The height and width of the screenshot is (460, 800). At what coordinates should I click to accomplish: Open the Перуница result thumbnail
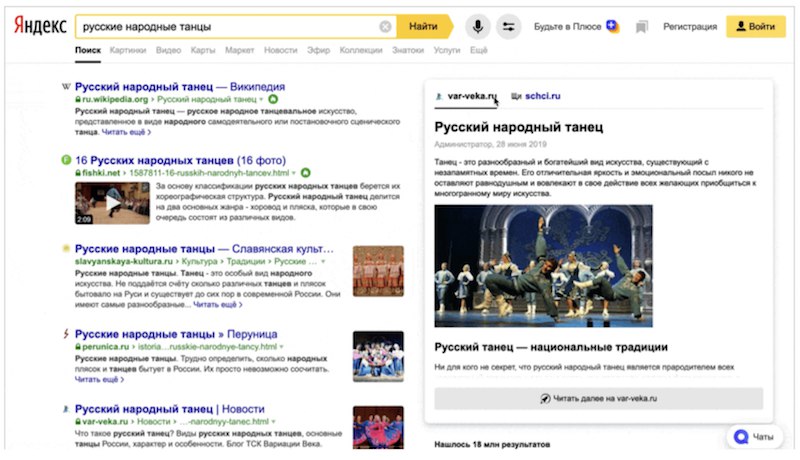pos(378,356)
